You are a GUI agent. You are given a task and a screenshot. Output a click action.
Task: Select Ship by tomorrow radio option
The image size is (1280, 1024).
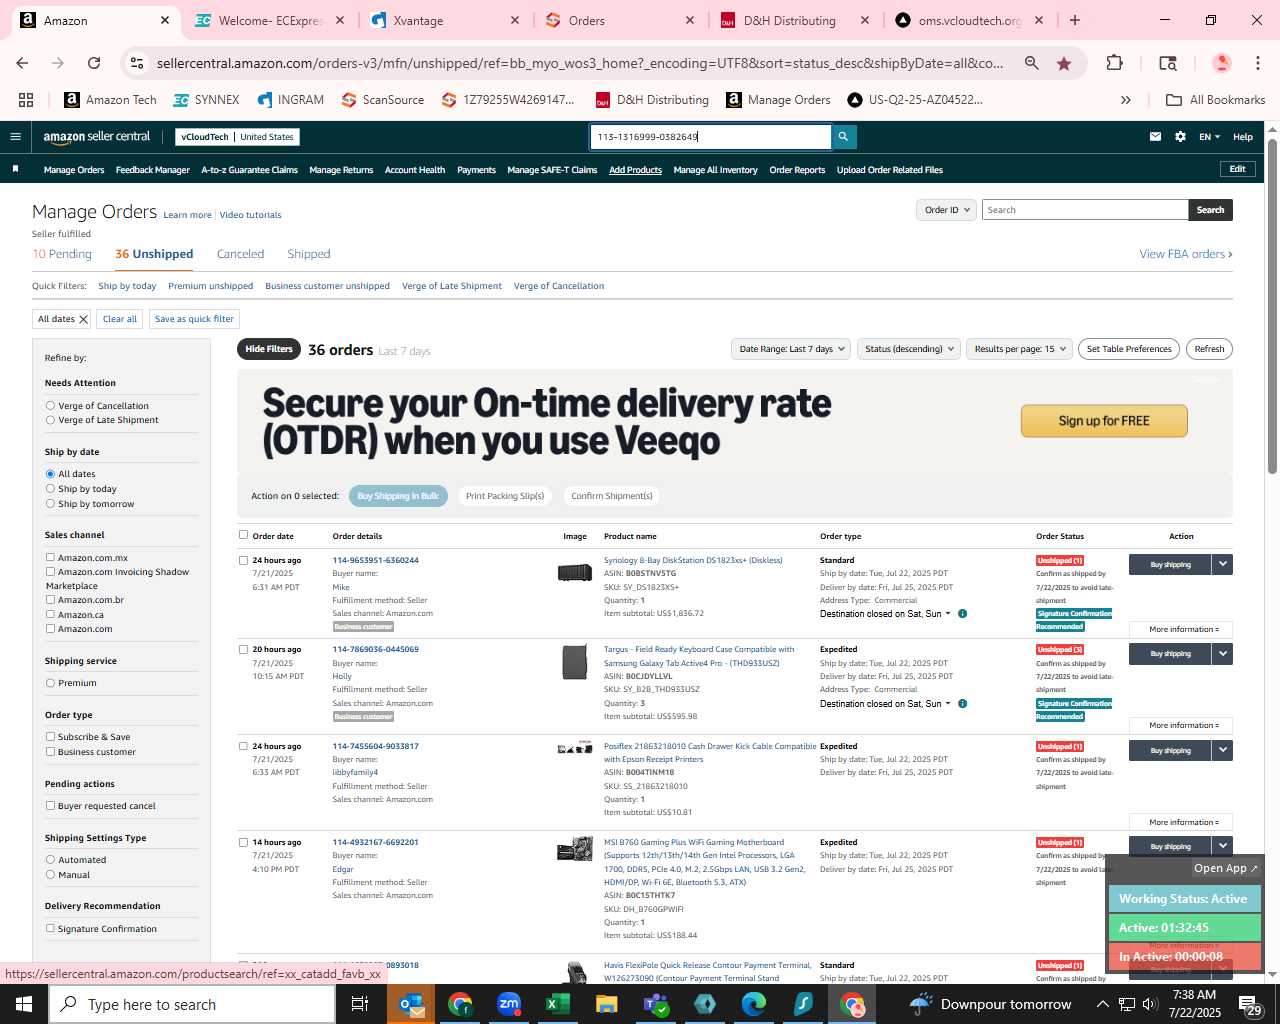pos(50,504)
